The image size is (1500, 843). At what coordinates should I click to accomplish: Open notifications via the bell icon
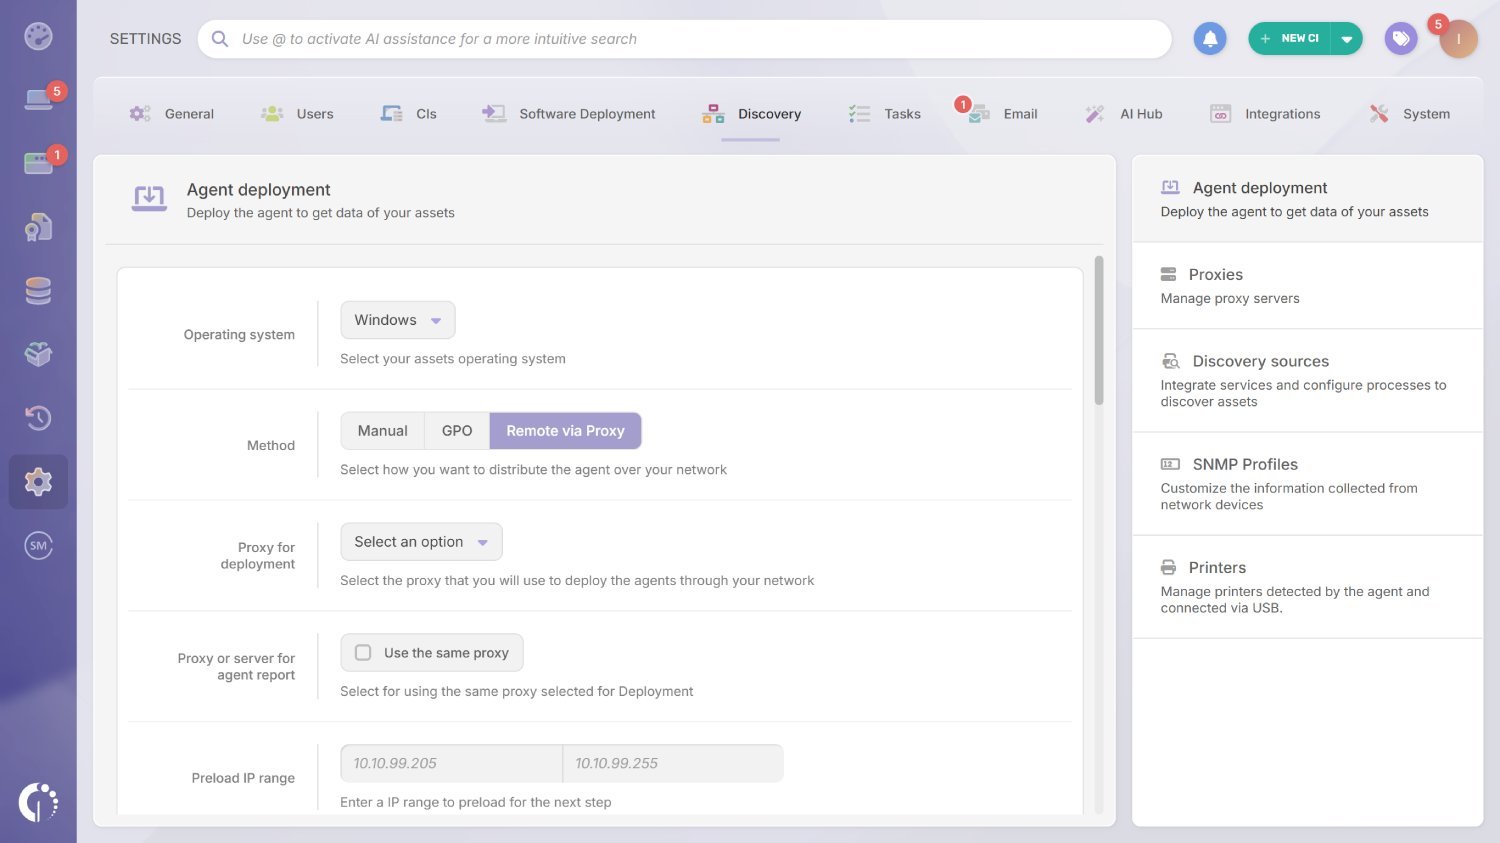pos(1209,38)
